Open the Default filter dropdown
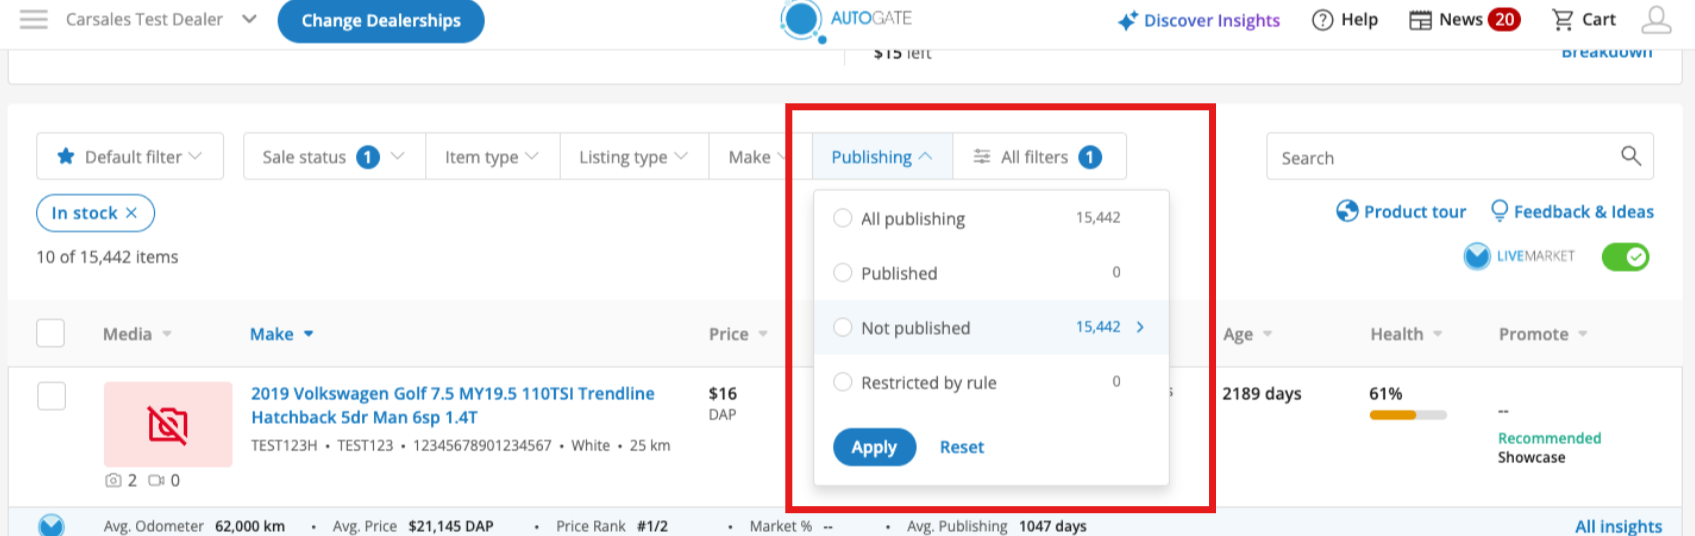1695x536 pixels. coord(130,157)
